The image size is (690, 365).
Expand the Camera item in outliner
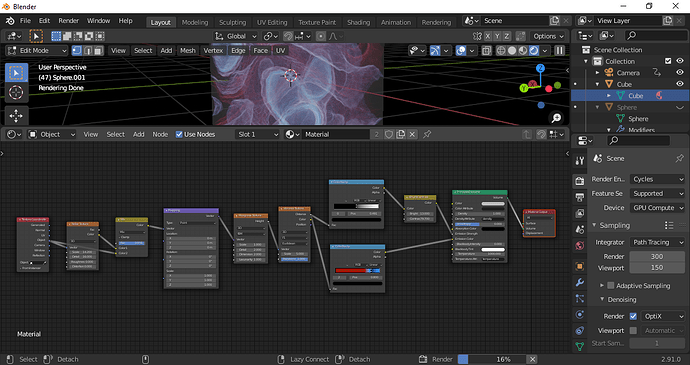pos(598,73)
